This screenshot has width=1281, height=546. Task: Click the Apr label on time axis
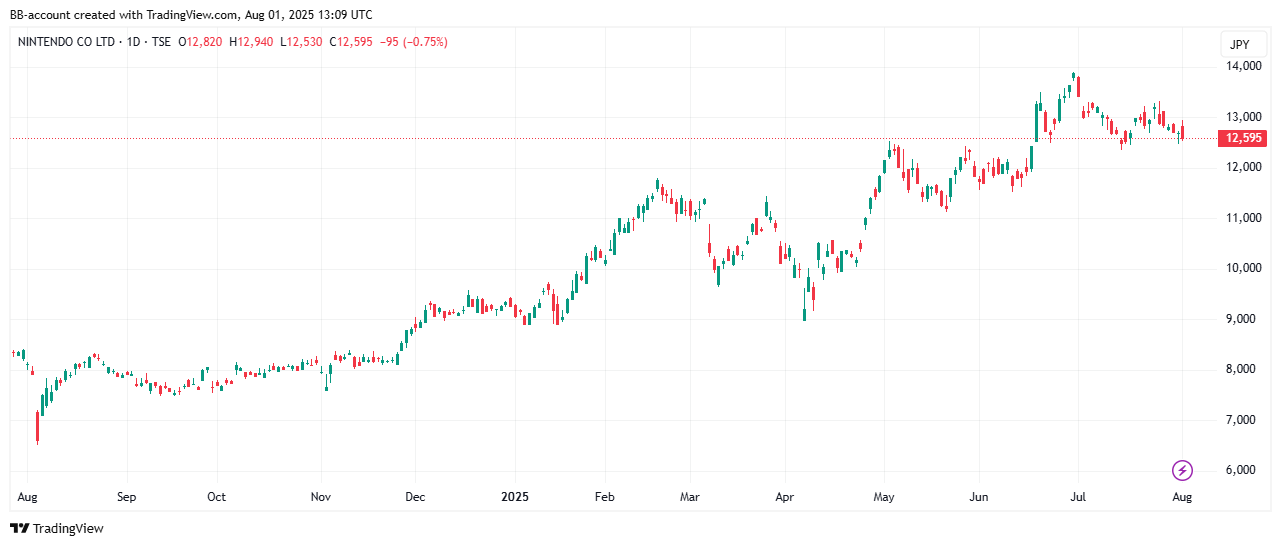click(x=784, y=496)
